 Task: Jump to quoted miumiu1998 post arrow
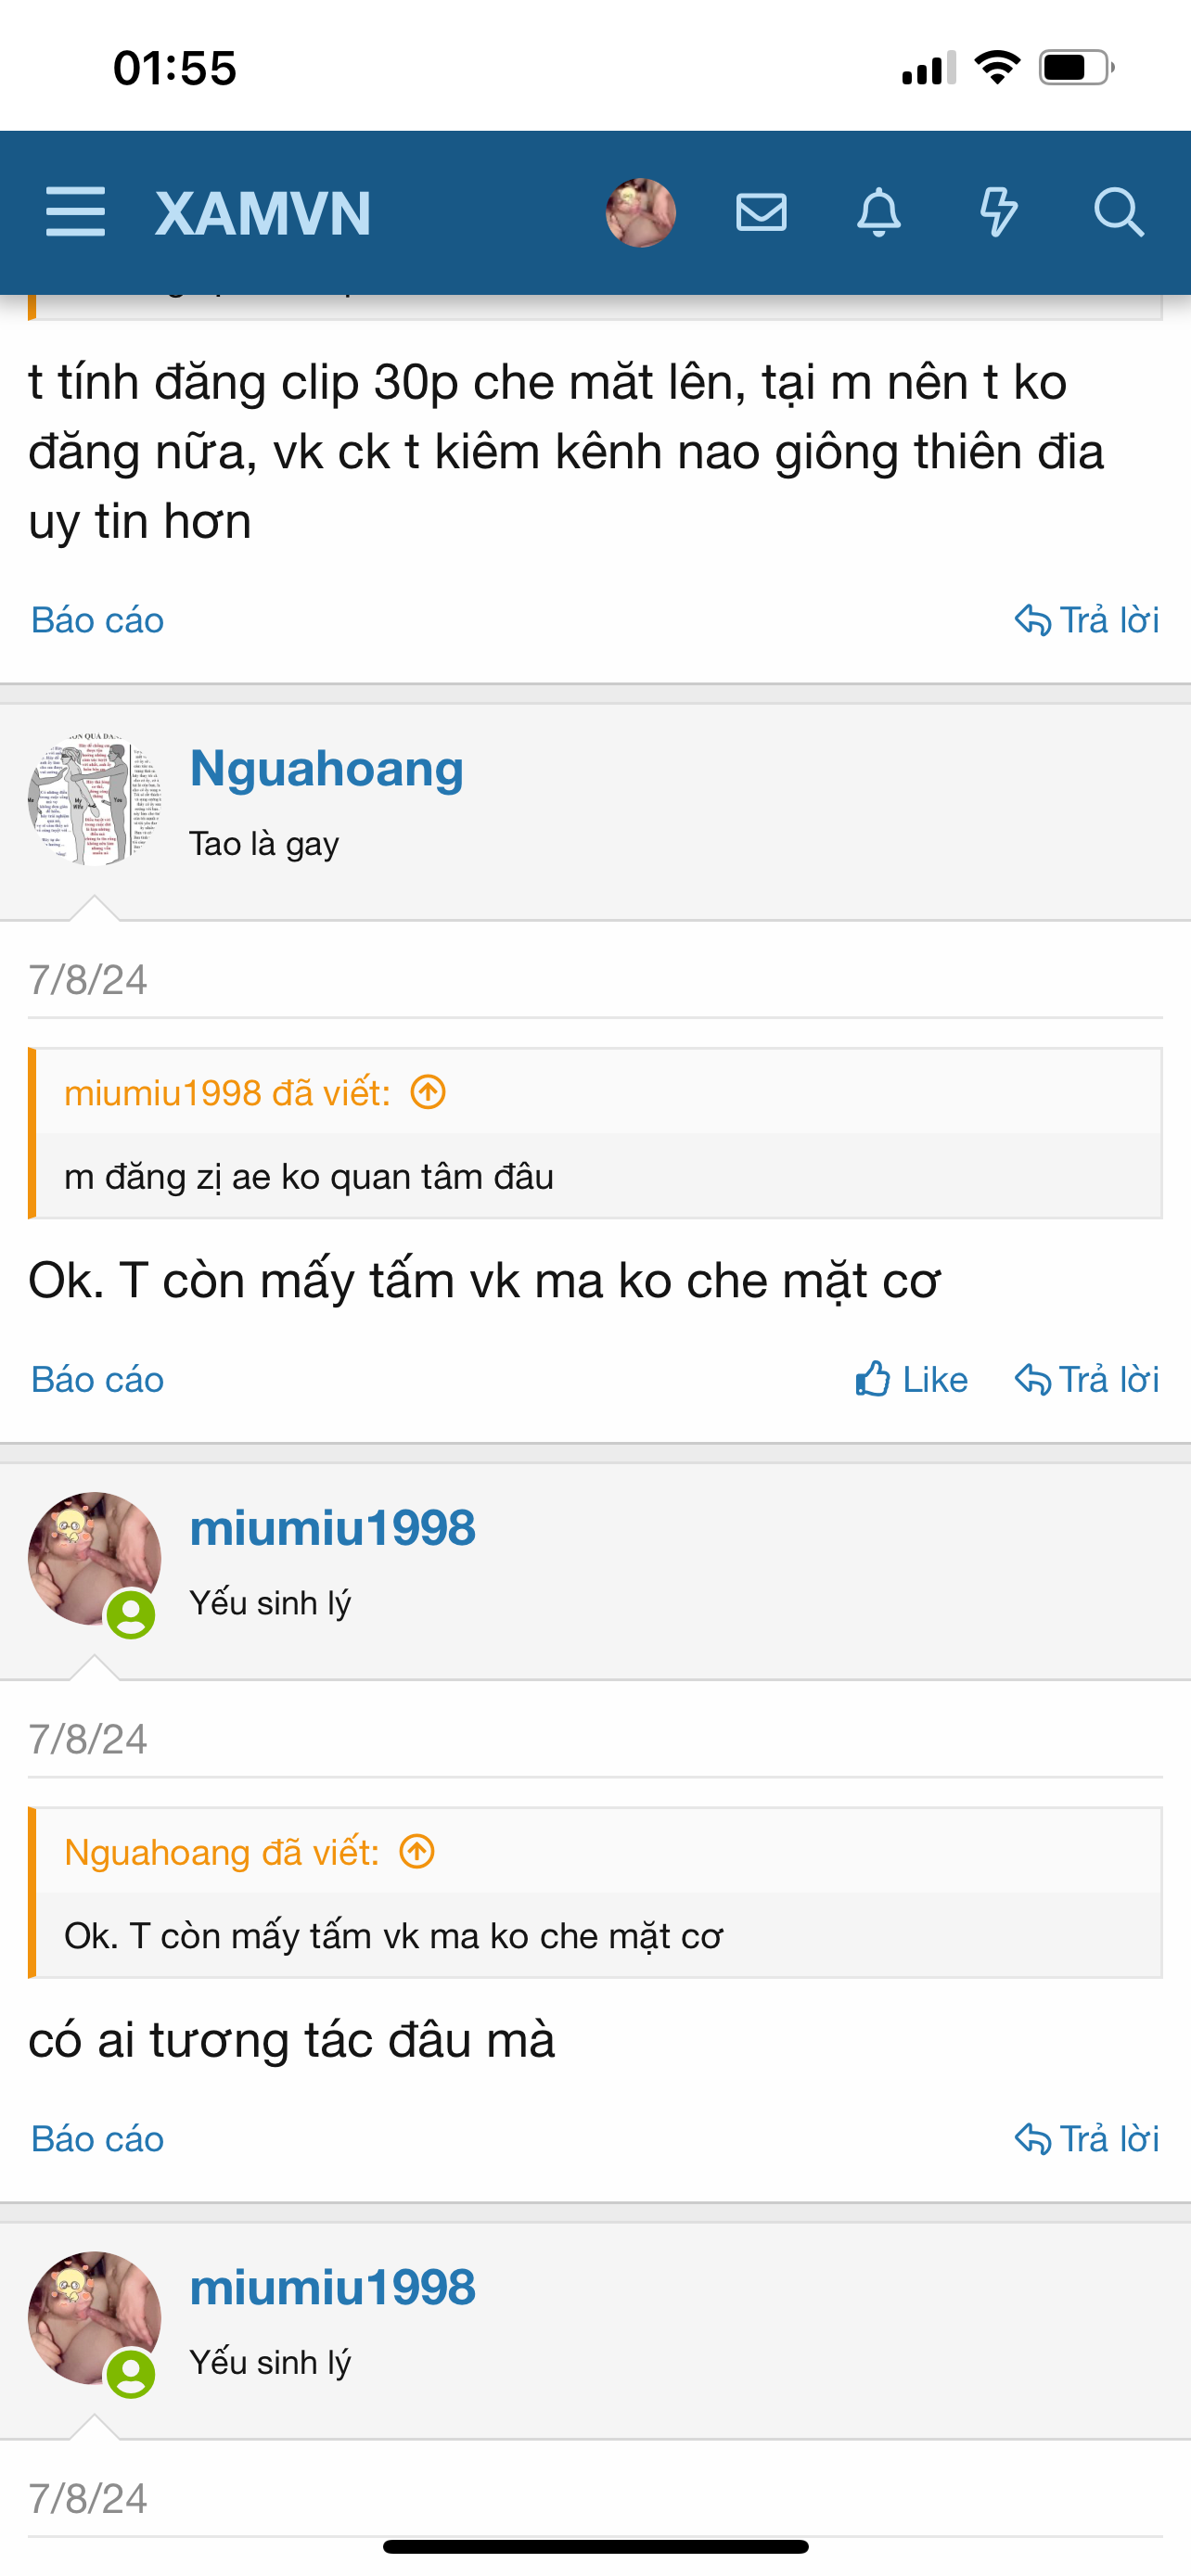(429, 1092)
